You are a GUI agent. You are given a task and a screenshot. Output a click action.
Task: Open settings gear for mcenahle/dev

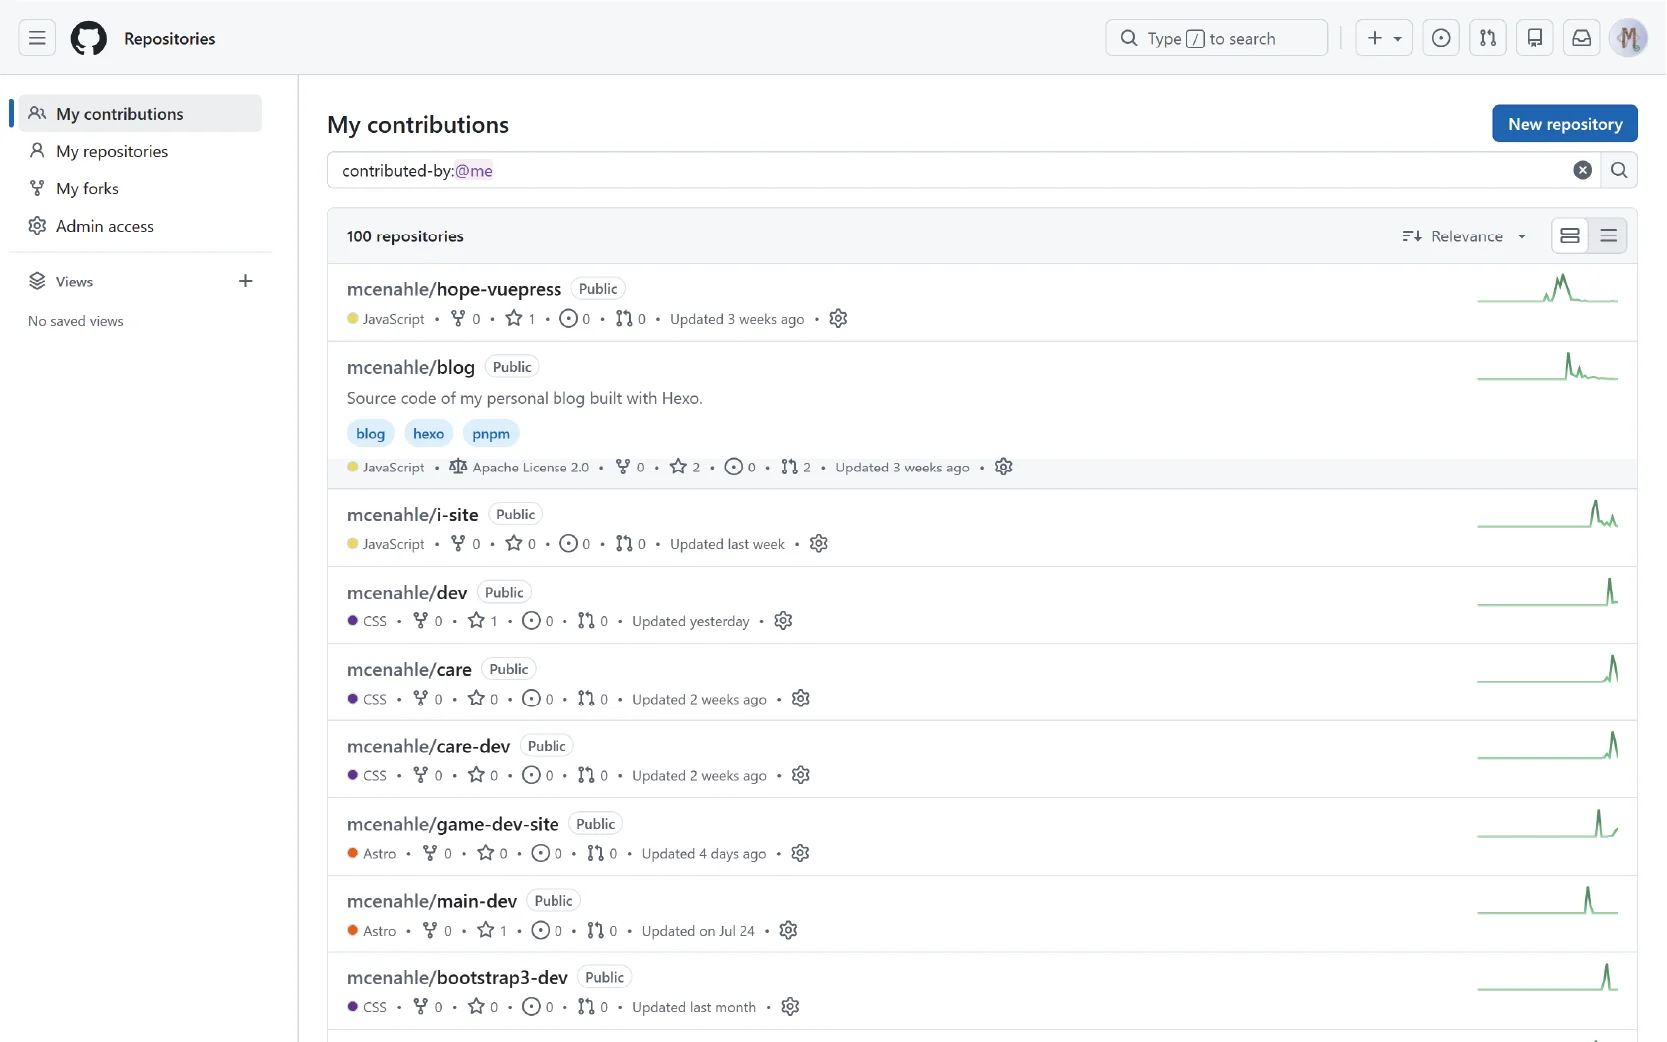(783, 621)
